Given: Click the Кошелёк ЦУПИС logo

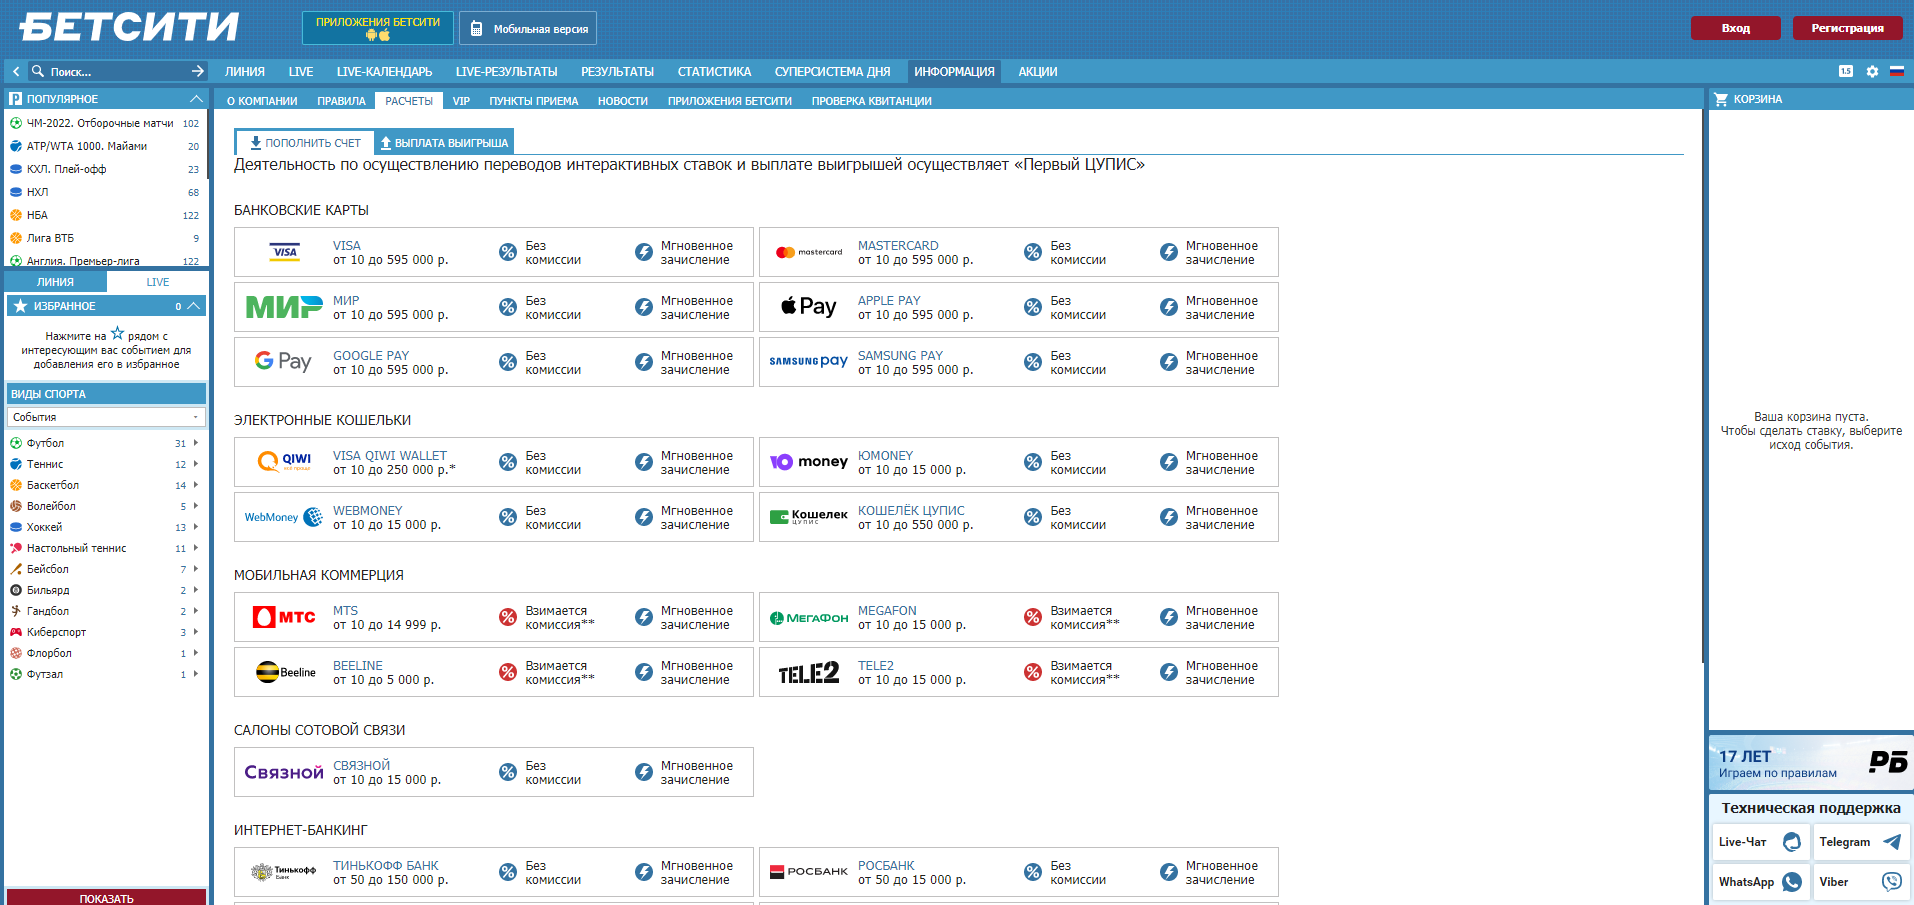Looking at the screenshot, I should pos(808,517).
